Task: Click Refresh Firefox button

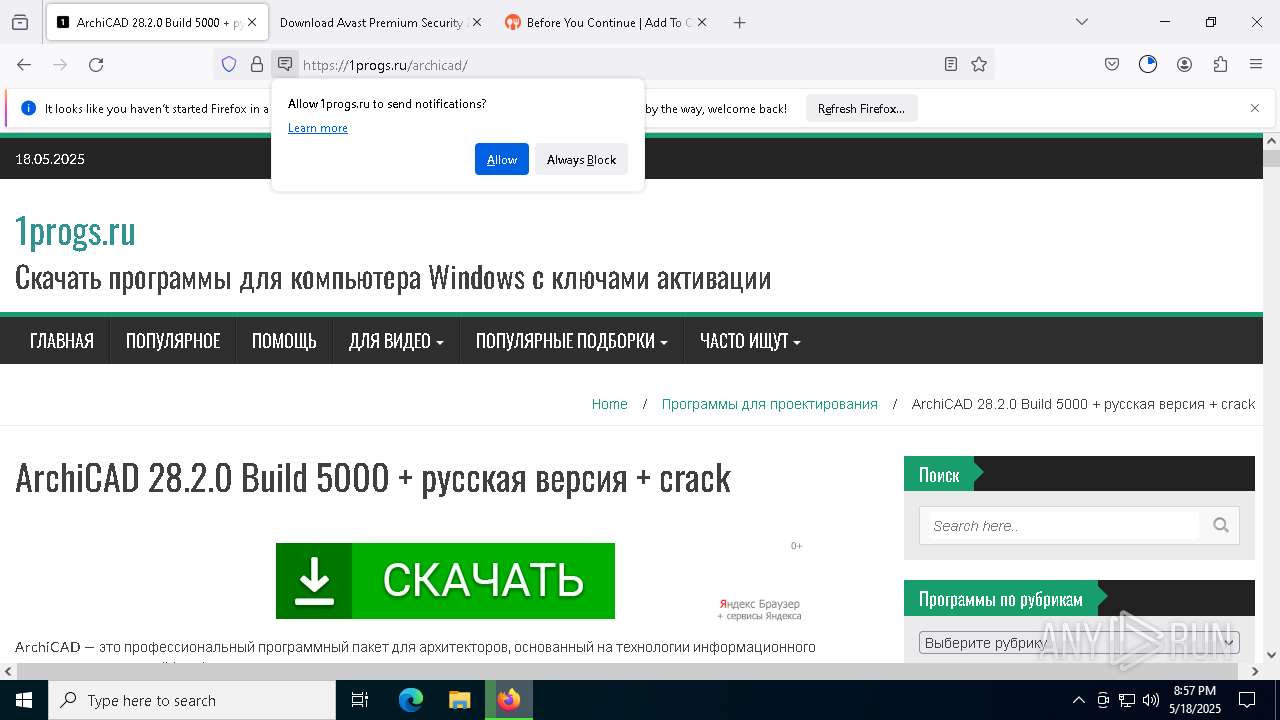Action: 861,108
